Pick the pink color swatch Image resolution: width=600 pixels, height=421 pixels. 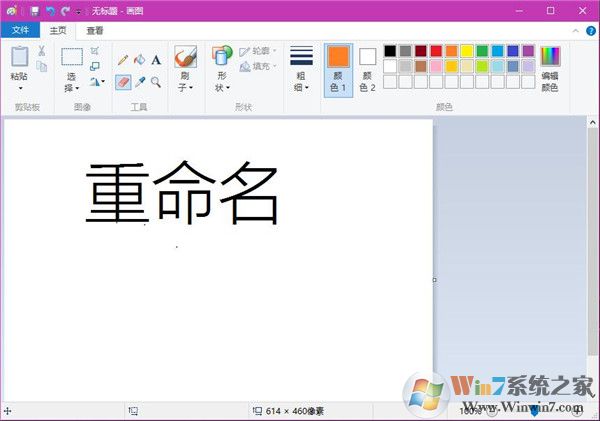(x=436, y=66)
